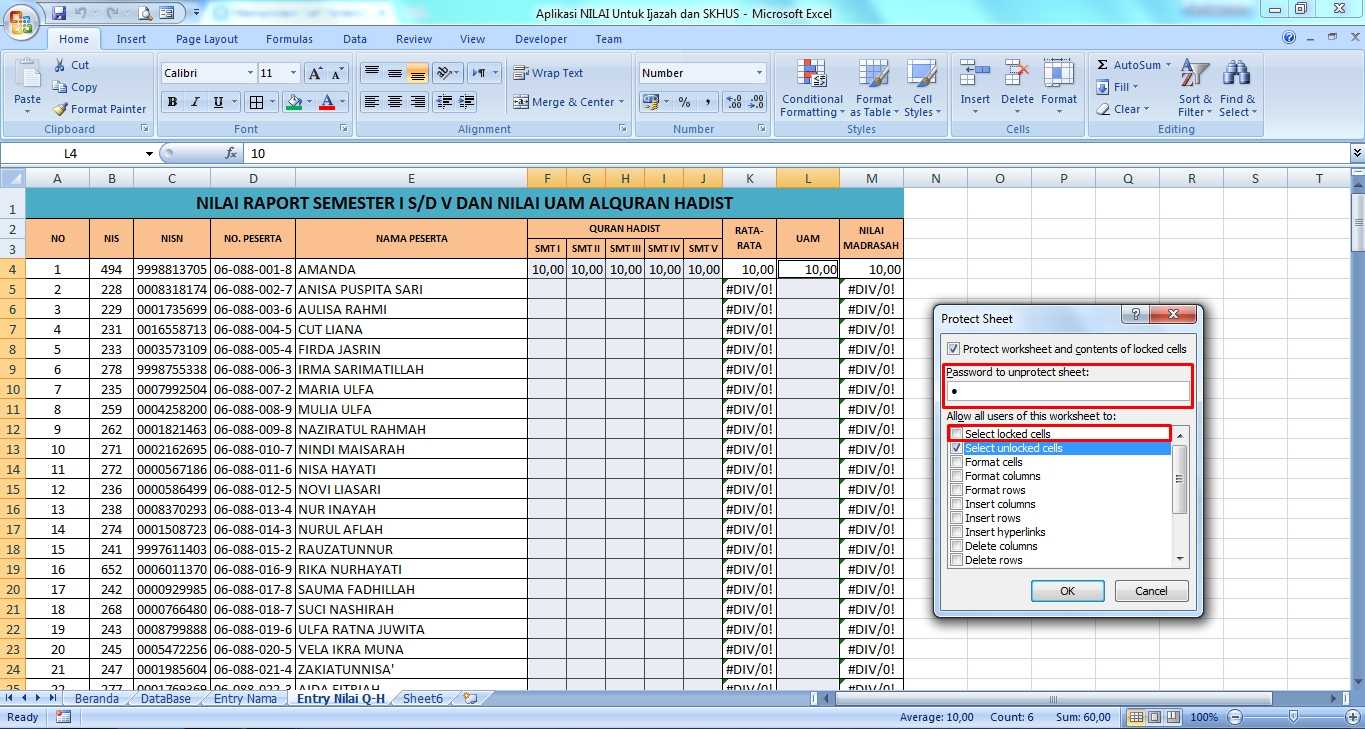Viewport: 1365px width, 729px height.
Task: Enable Insert columns permission
Action: pyautogui.click(x=957, y=504)
